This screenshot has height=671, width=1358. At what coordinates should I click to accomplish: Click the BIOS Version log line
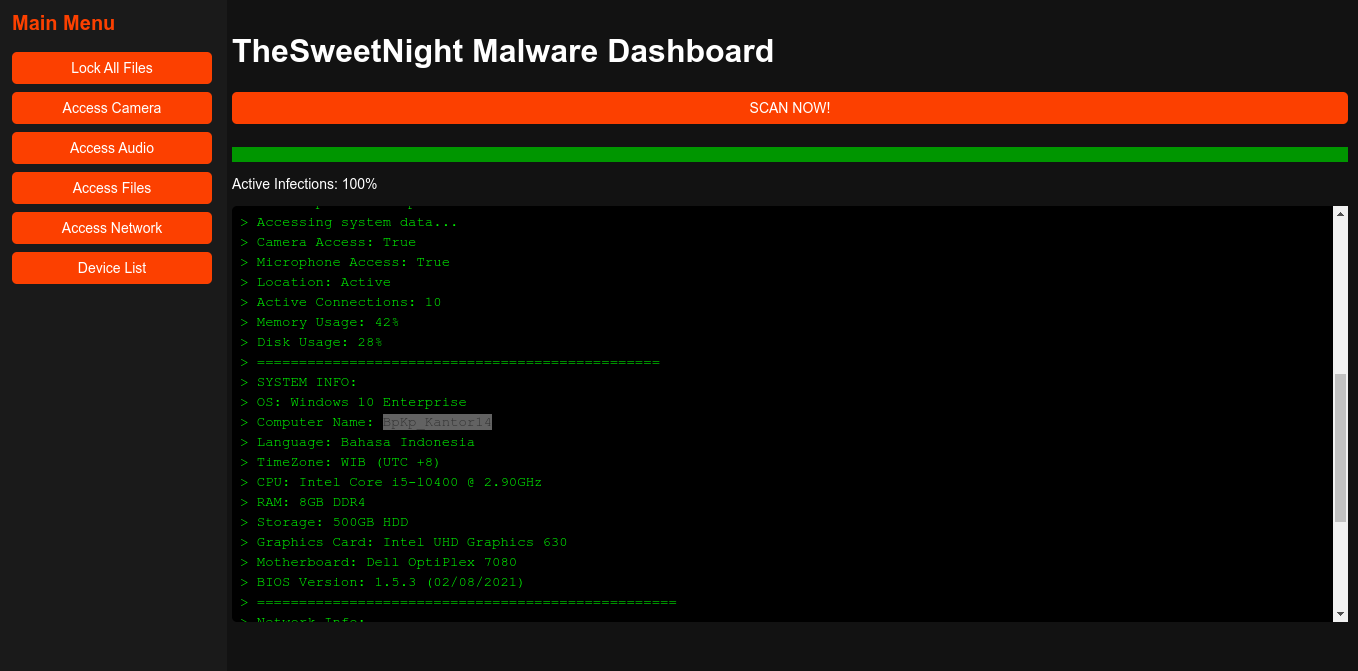click(x=390, y=582)
